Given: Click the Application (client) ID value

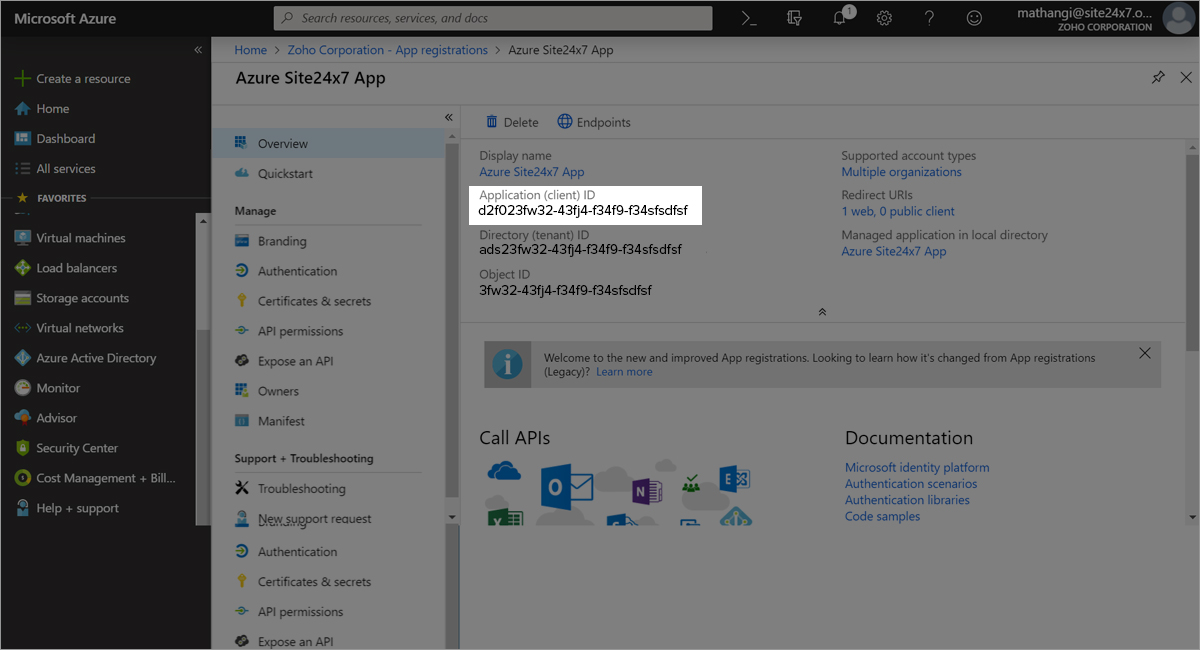Looking at the screenshot, I should [x=583, y=211].
